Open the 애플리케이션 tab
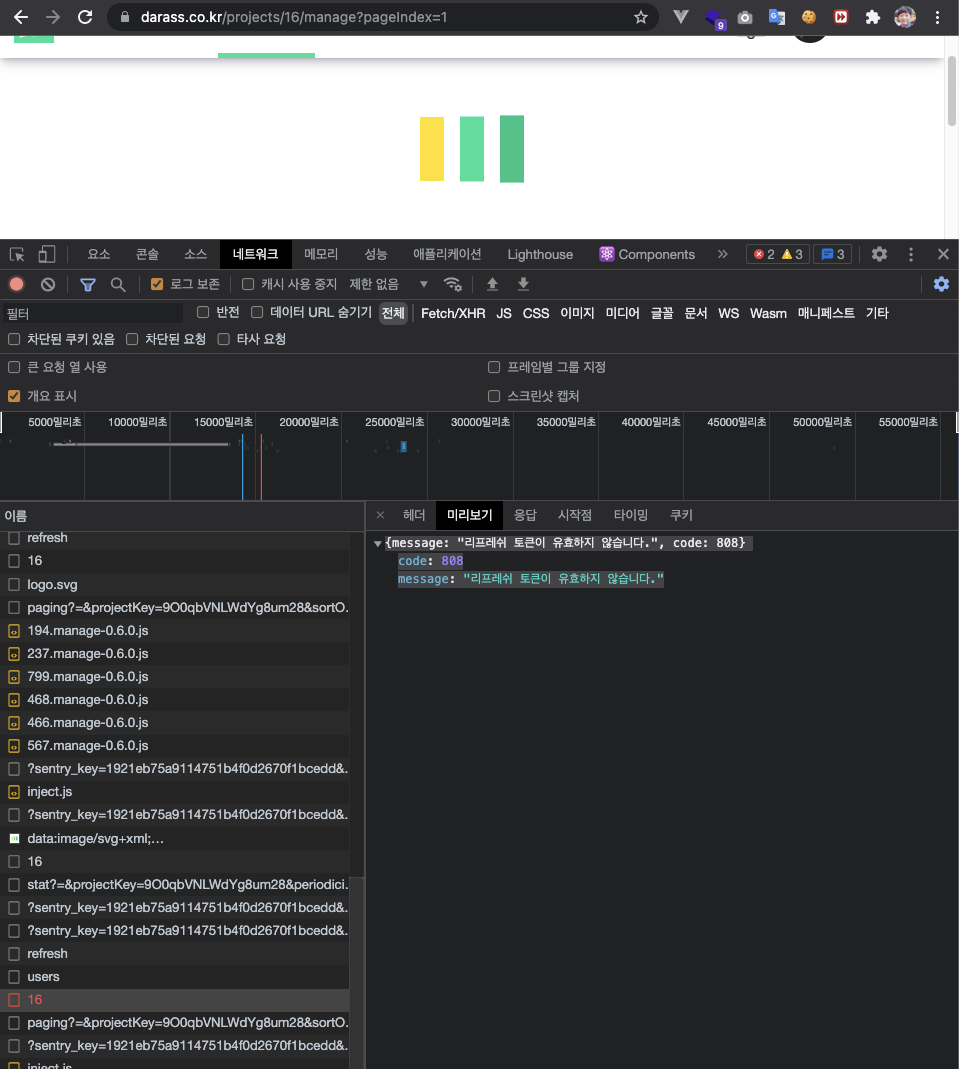The width and height of the screenshot is (959, 1069). (447, 254)
